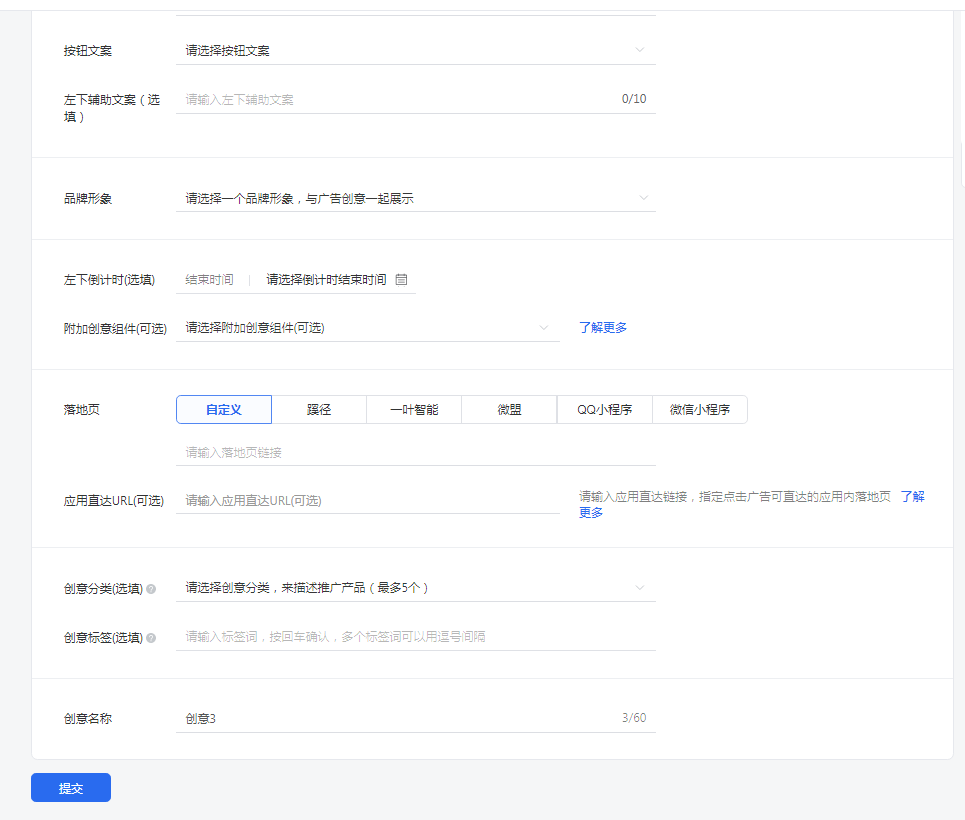Click the 应用直达URL input field
965x820 pixels.
[367, 501]
